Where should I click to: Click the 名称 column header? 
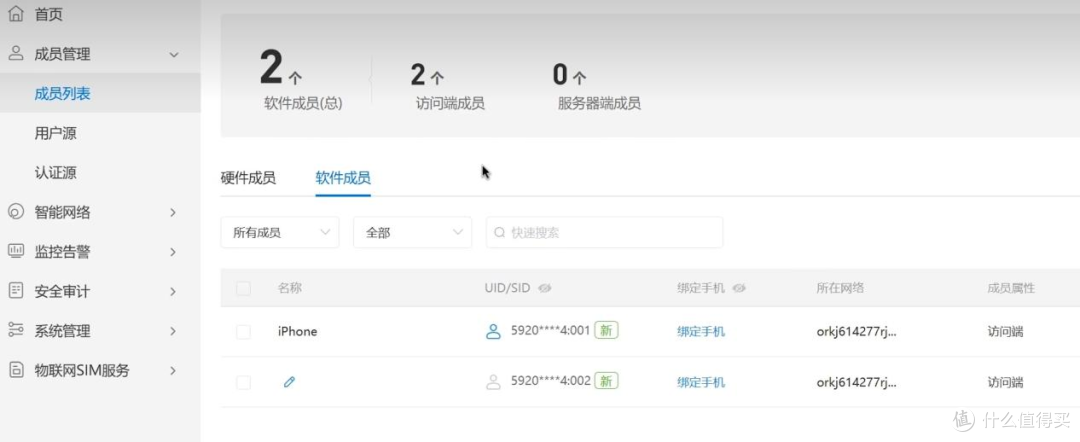tap(289, 288)
